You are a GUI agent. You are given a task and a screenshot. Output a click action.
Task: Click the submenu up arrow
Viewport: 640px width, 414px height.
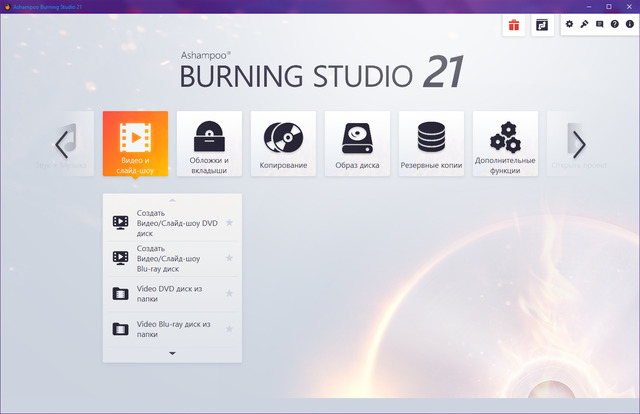pyautogui.click(x=172, y=200)
